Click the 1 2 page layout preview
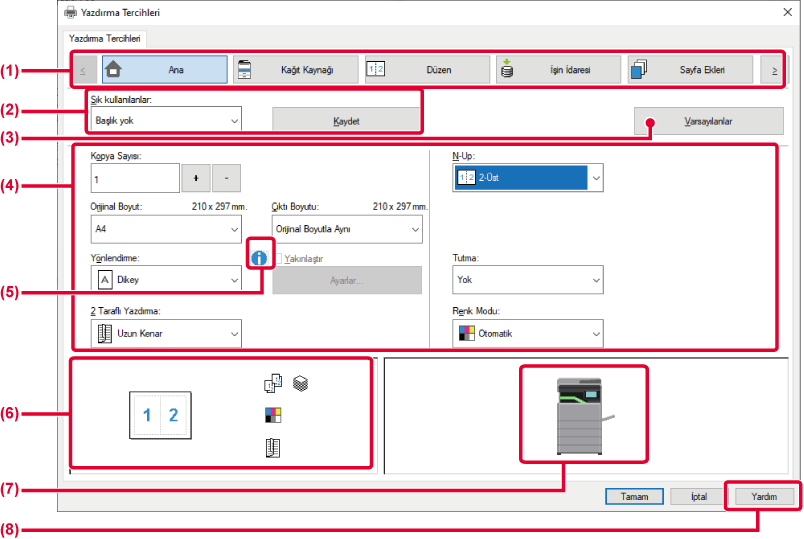The width and height of the screenshot is (804, 539). click(x=160, y=415)
